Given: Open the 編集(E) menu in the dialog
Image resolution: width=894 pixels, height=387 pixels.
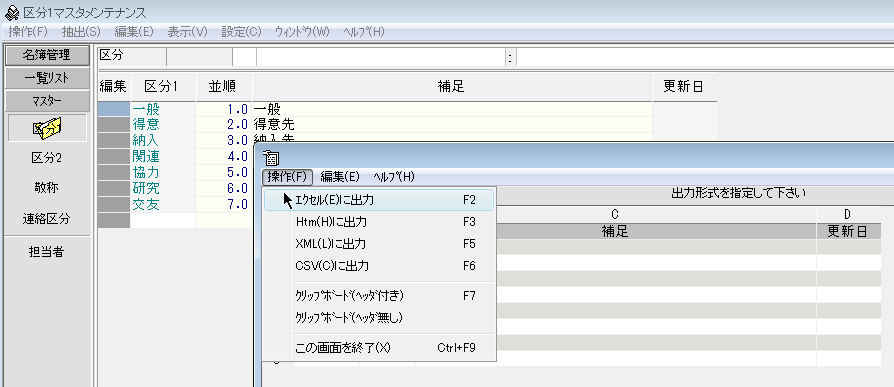Looking at the screenshot, I should (340, 177).
